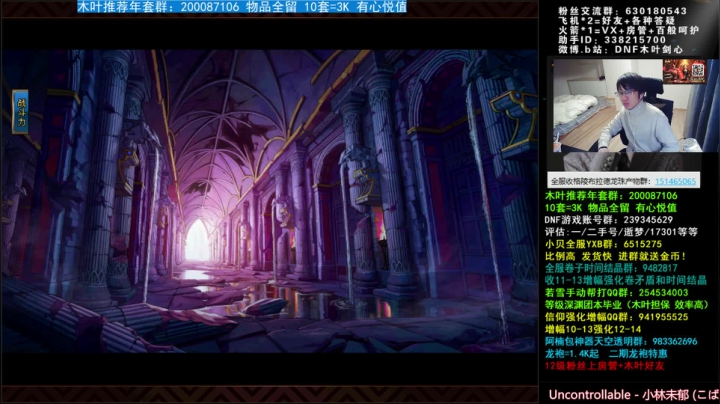Click the line 粉丝交流群：630180543
The image size is (720, 404).
pos(623,11)
